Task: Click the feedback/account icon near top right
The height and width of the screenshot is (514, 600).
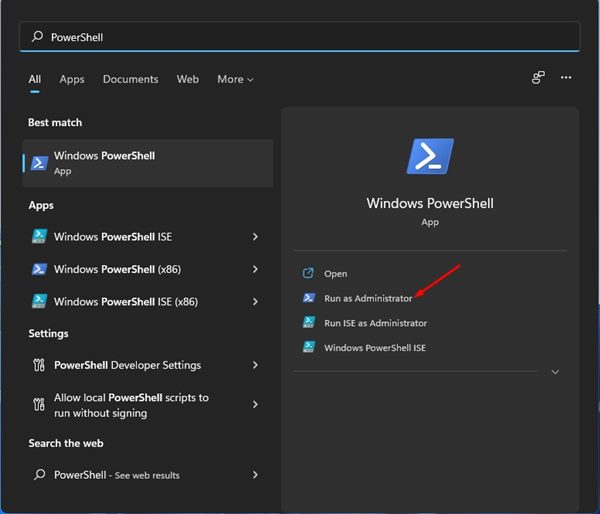Action: tap(538, 78)
